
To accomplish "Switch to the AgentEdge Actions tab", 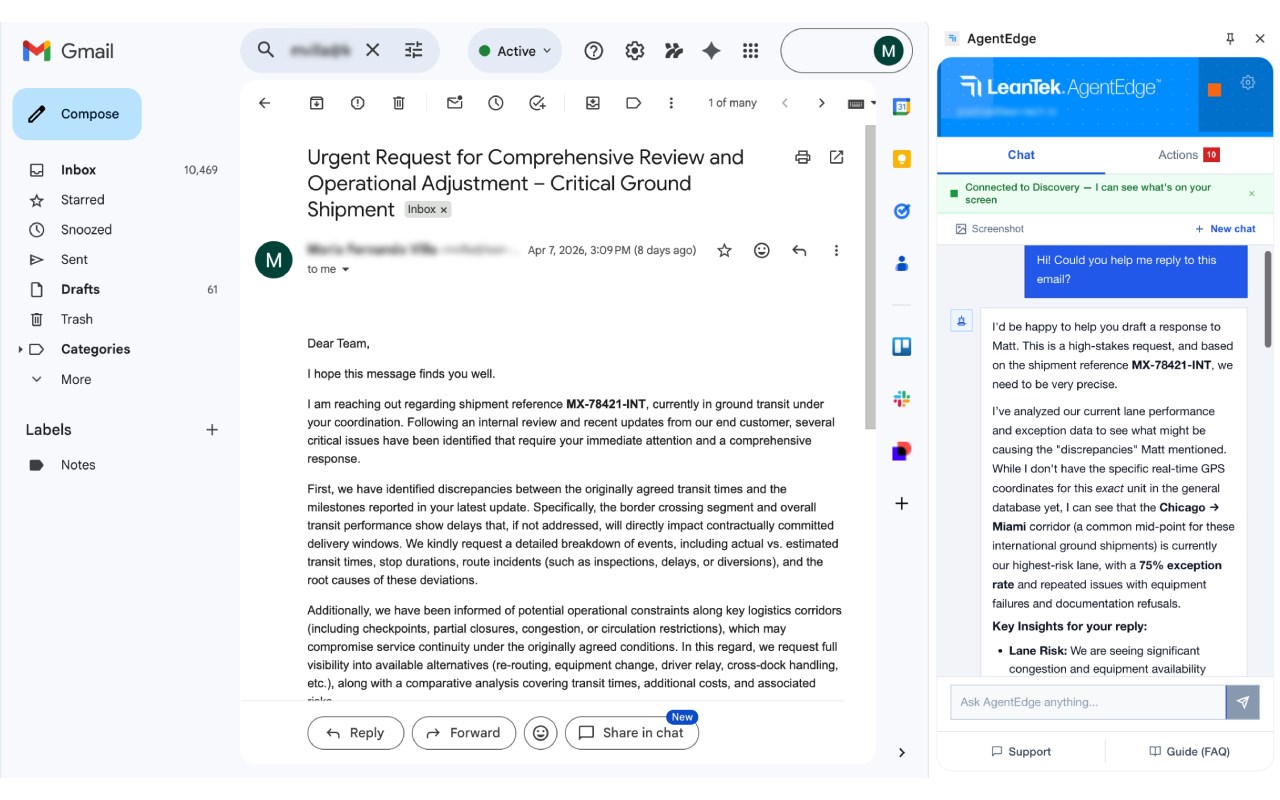I will pyautogui.click(x=1189, y=155).
